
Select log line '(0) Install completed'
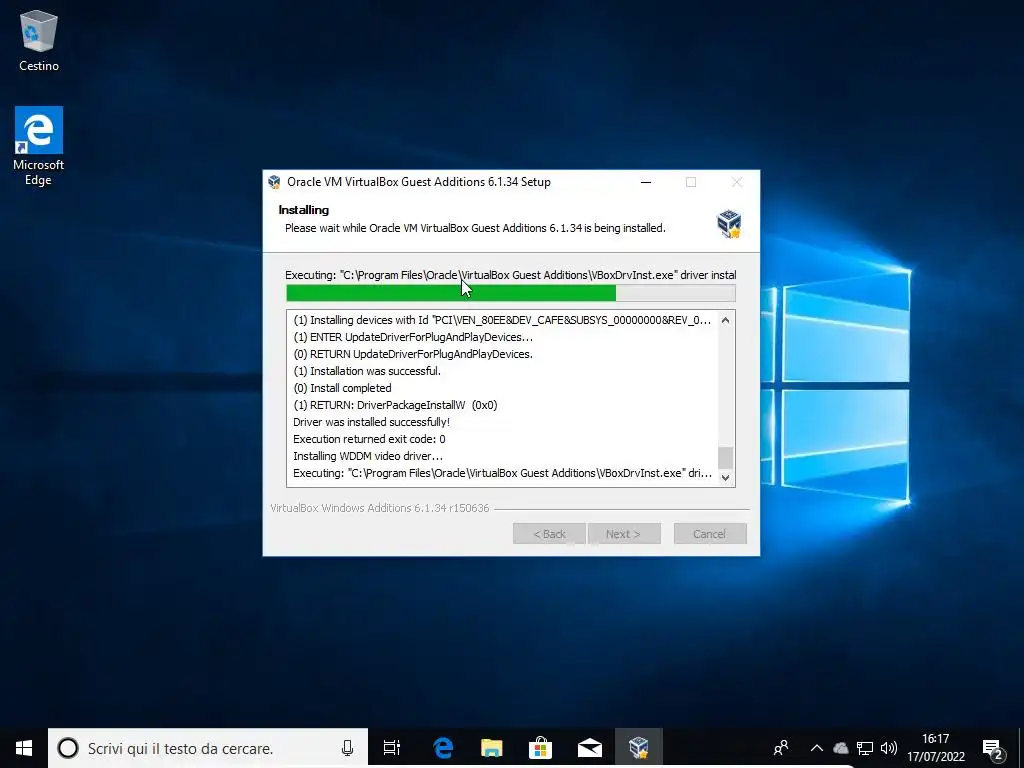click(342, 388)
